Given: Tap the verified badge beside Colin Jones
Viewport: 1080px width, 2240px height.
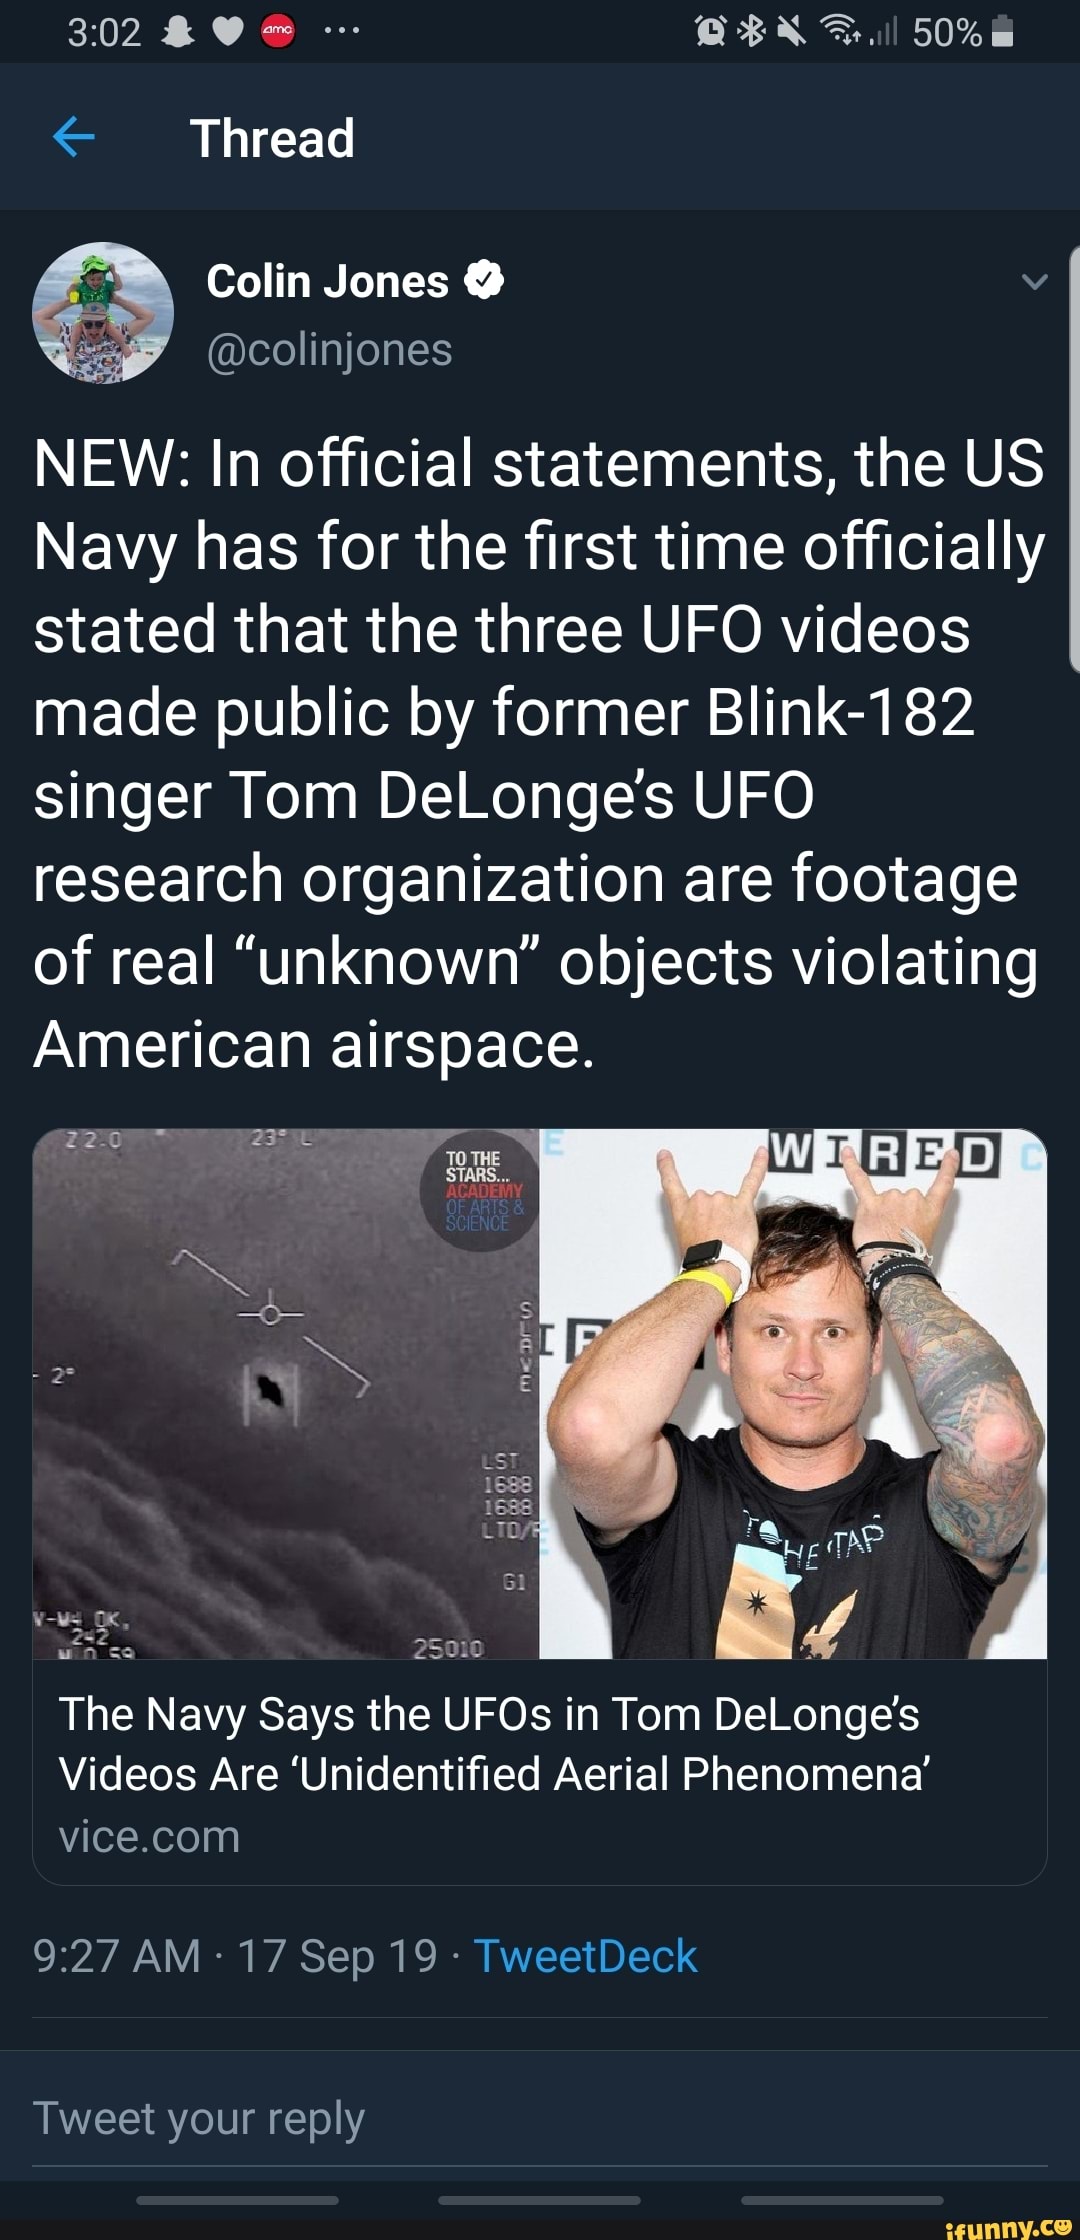Looking at the screenshot, I should (484, 281).
